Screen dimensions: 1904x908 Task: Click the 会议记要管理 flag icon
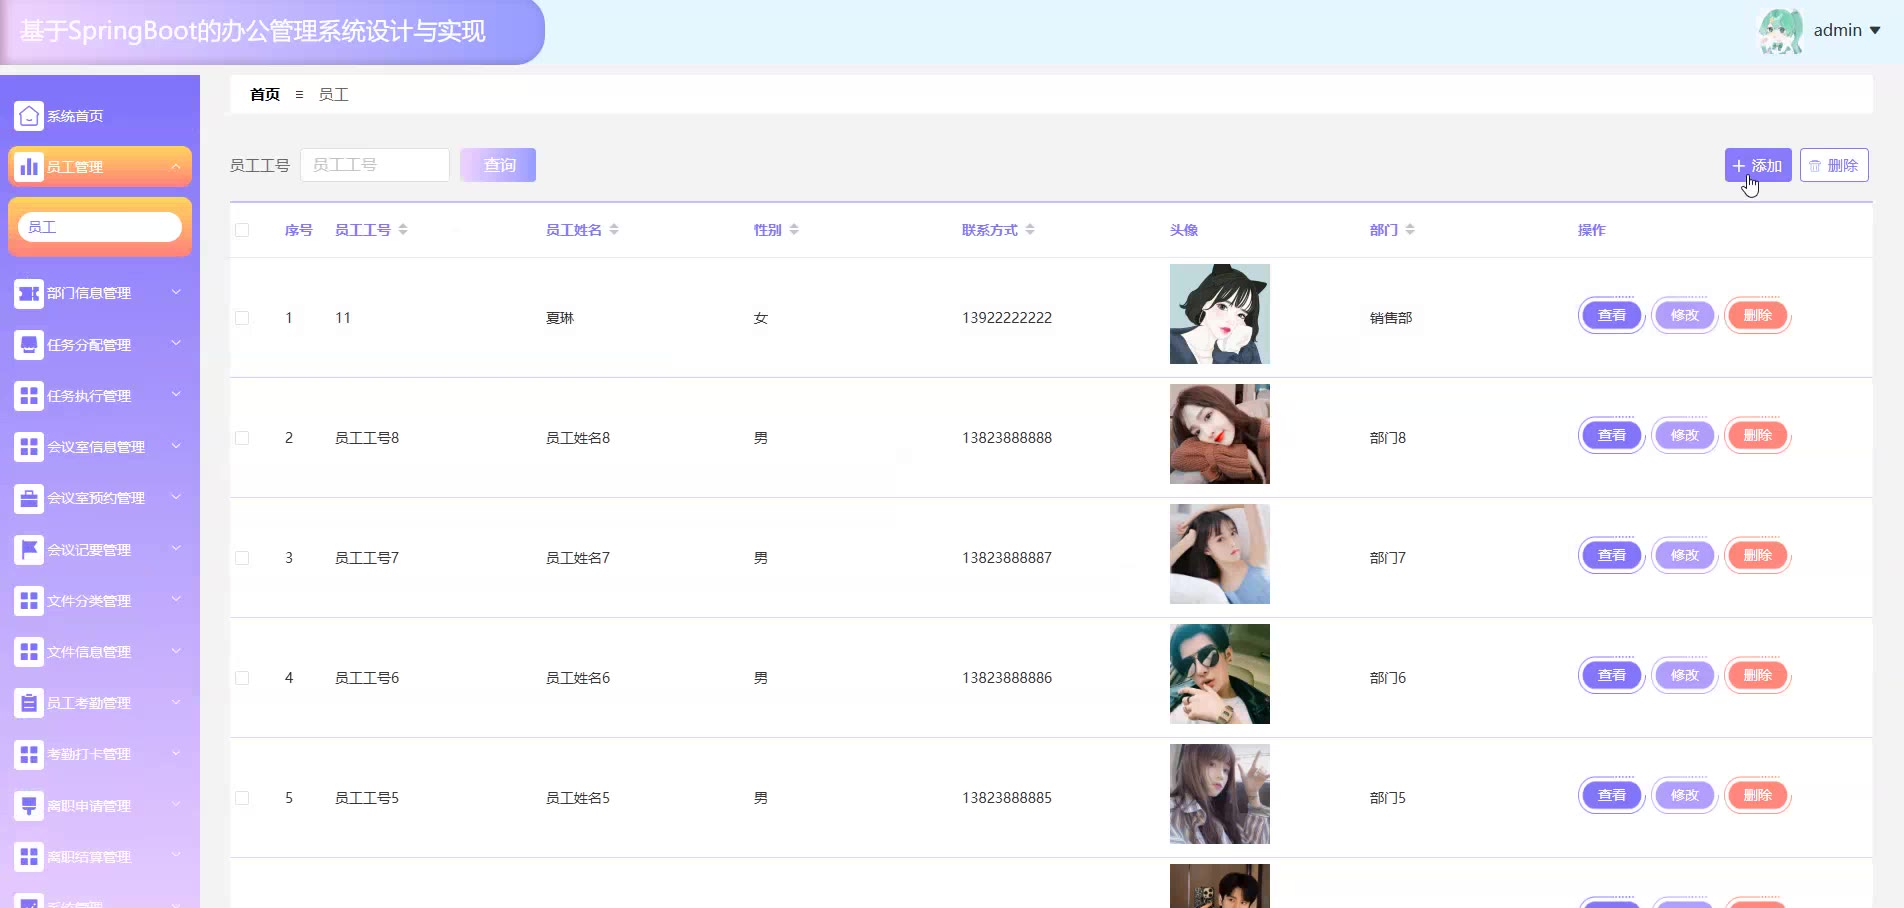pyautogui.click(x=29, y=550)
